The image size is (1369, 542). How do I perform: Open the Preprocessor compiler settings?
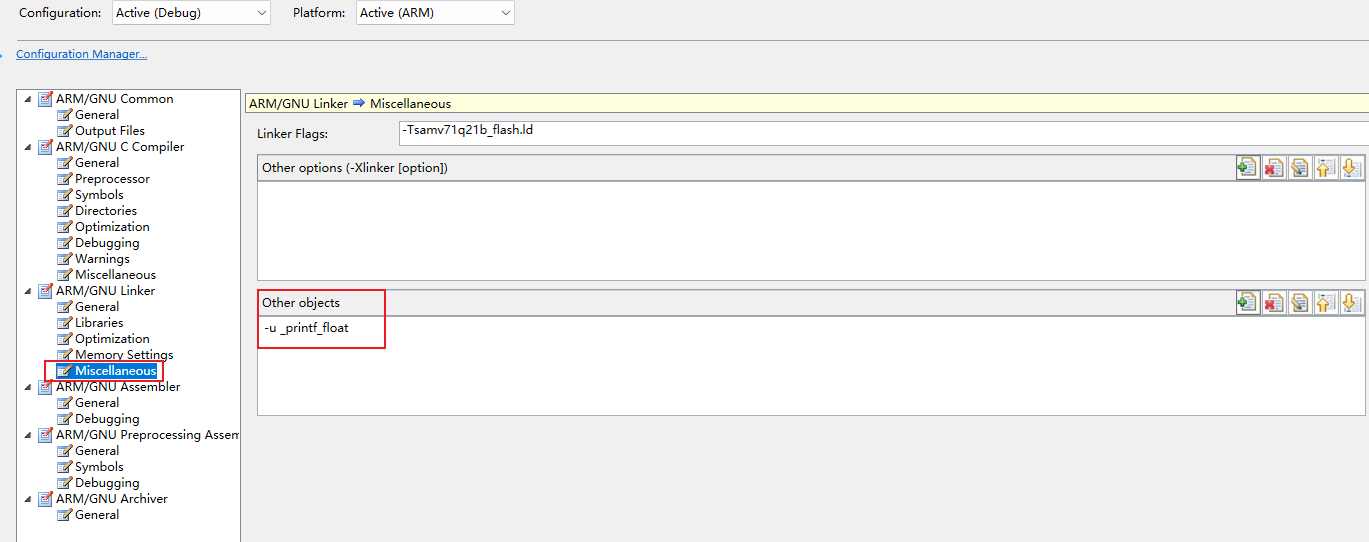[x=112, y=179]
